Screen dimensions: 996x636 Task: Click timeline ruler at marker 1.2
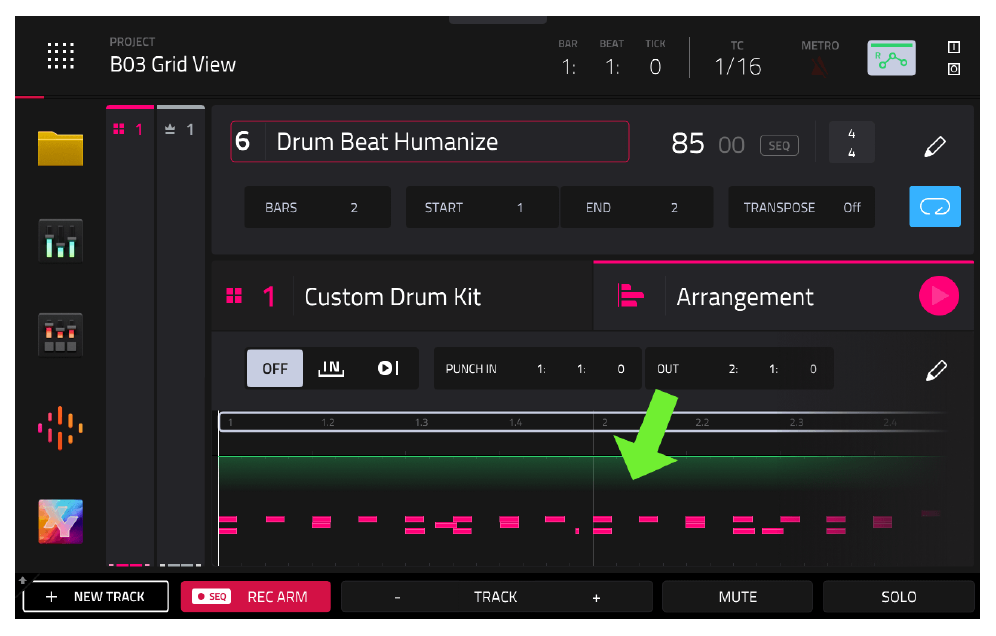pos(328,423)
